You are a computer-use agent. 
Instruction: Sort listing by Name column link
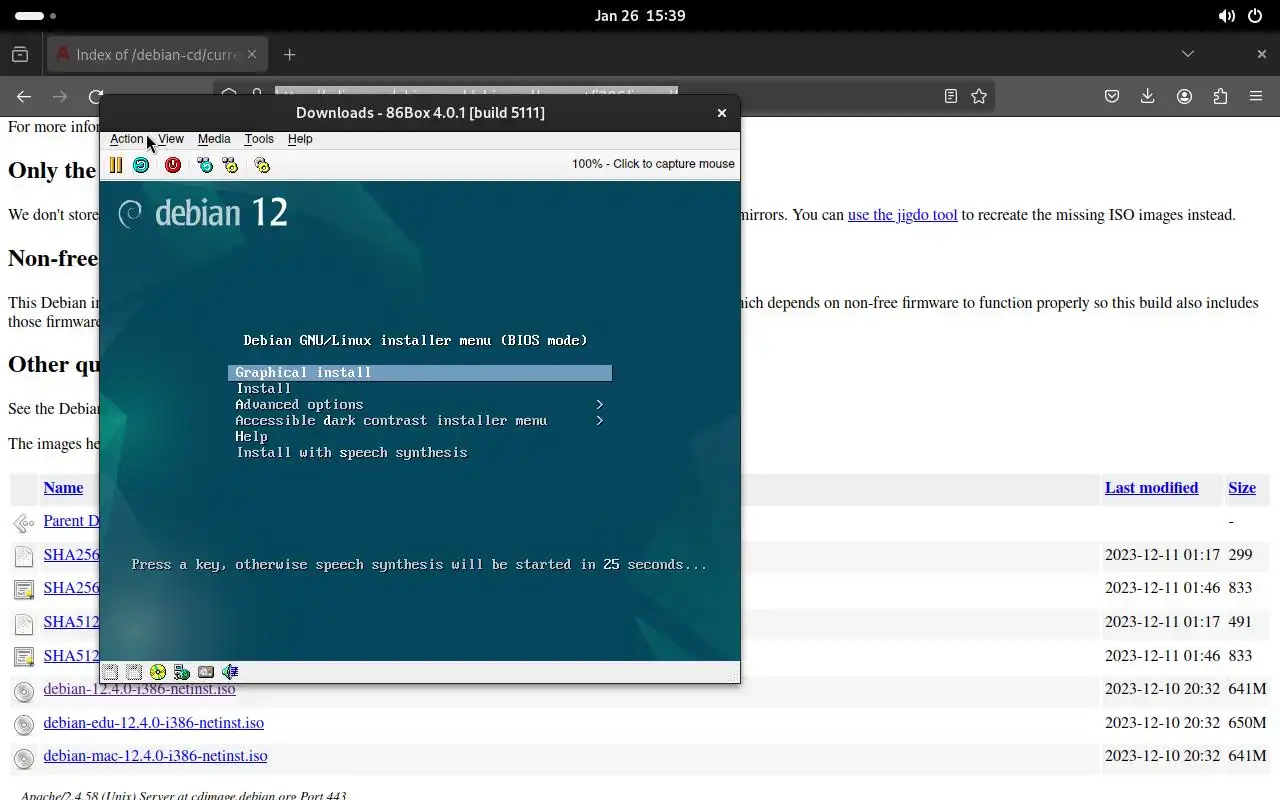pyautogui.click(x=63, y=488)
